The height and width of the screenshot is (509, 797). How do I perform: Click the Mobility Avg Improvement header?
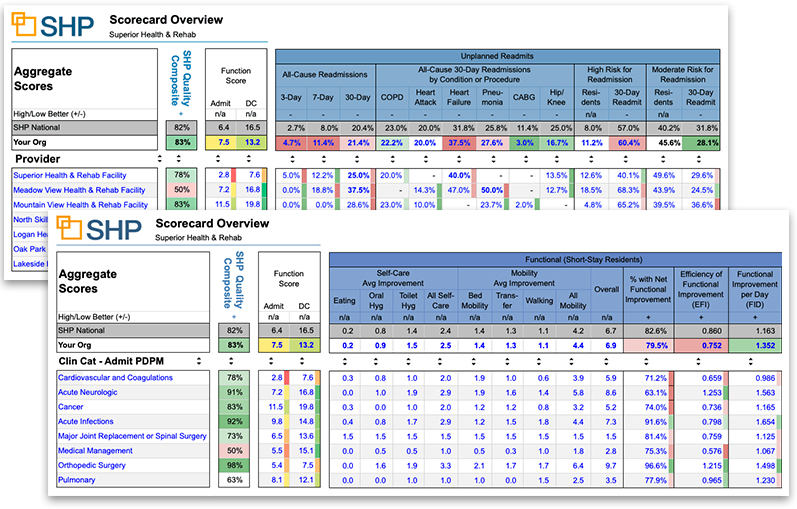pyautogui.click(x=524, y=278)
